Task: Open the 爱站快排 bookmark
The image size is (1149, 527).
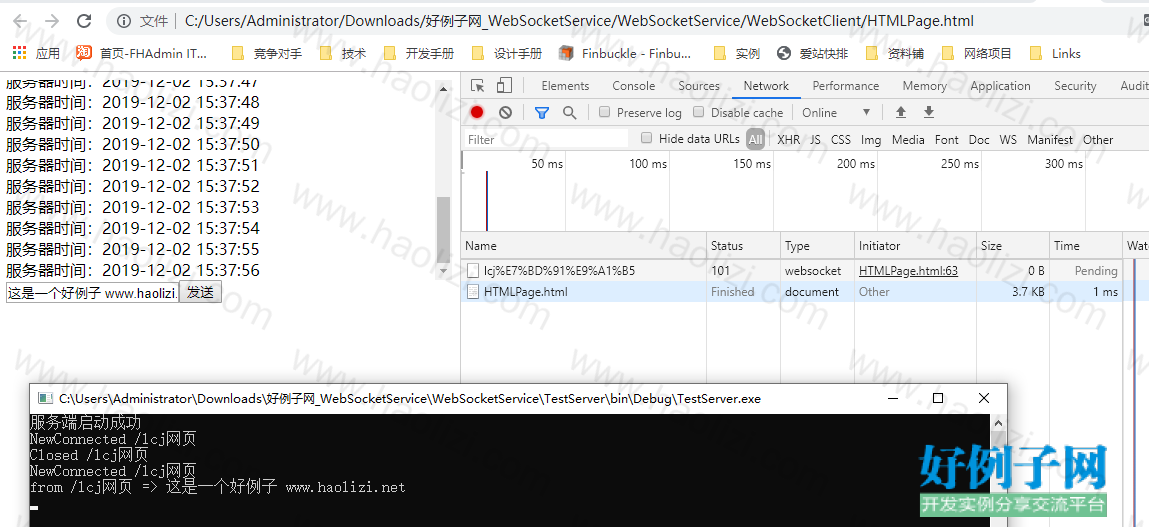Action: coord(813,54)
